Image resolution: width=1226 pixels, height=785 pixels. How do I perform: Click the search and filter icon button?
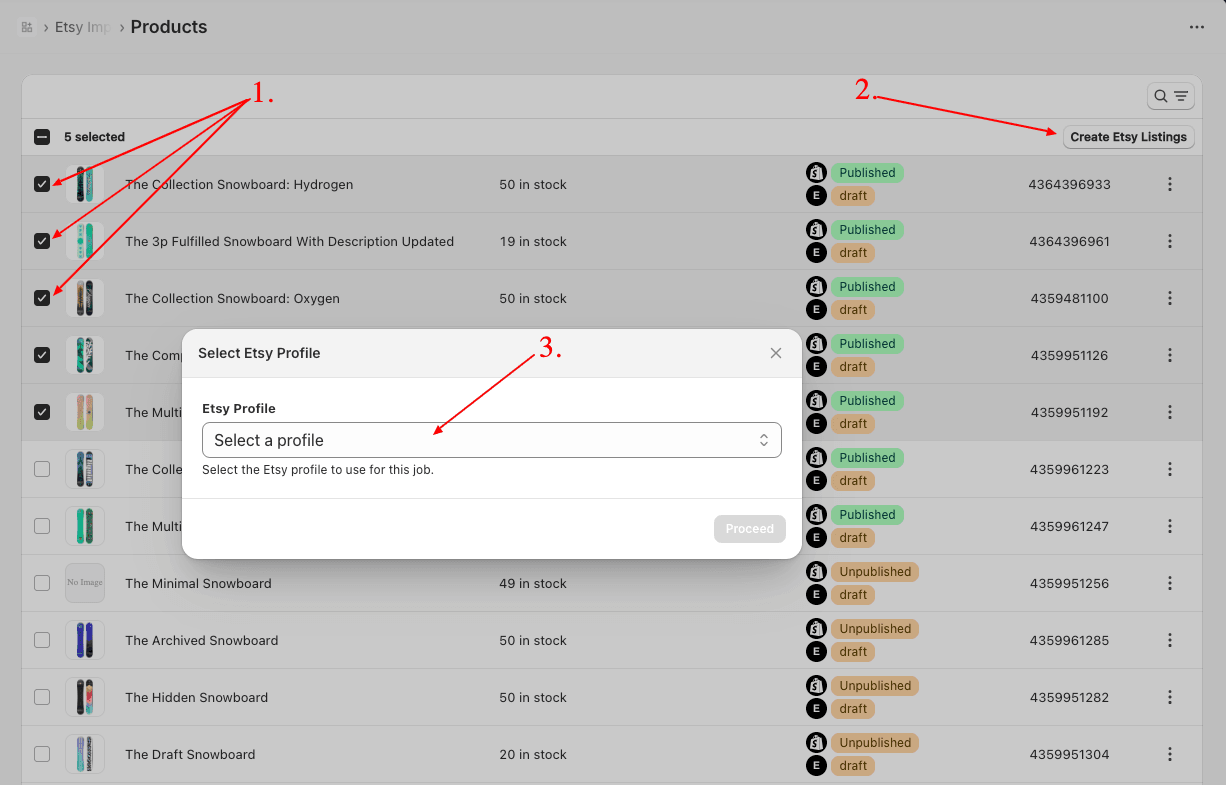pyautogui.click(x=1170, y=96)
